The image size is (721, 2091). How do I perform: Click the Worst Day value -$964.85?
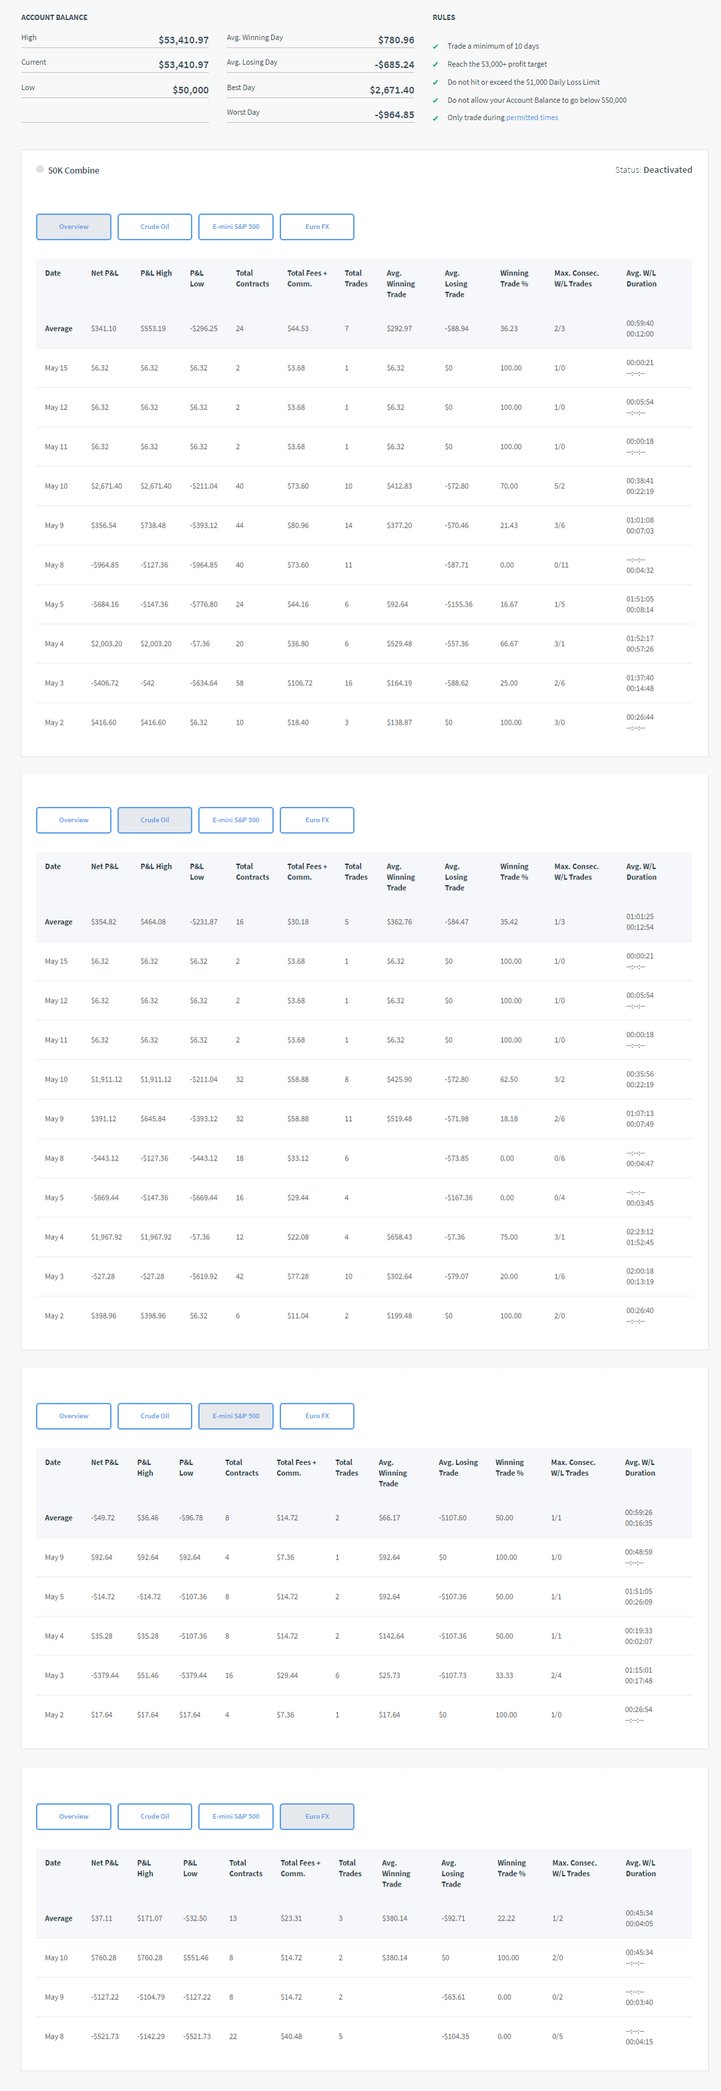[394, 115]
